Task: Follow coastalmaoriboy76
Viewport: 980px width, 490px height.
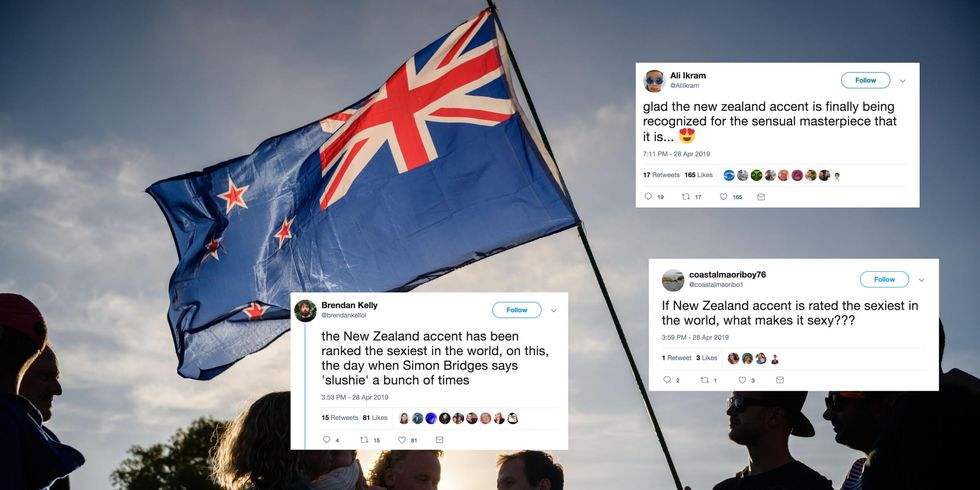Action: coord(884,279)
